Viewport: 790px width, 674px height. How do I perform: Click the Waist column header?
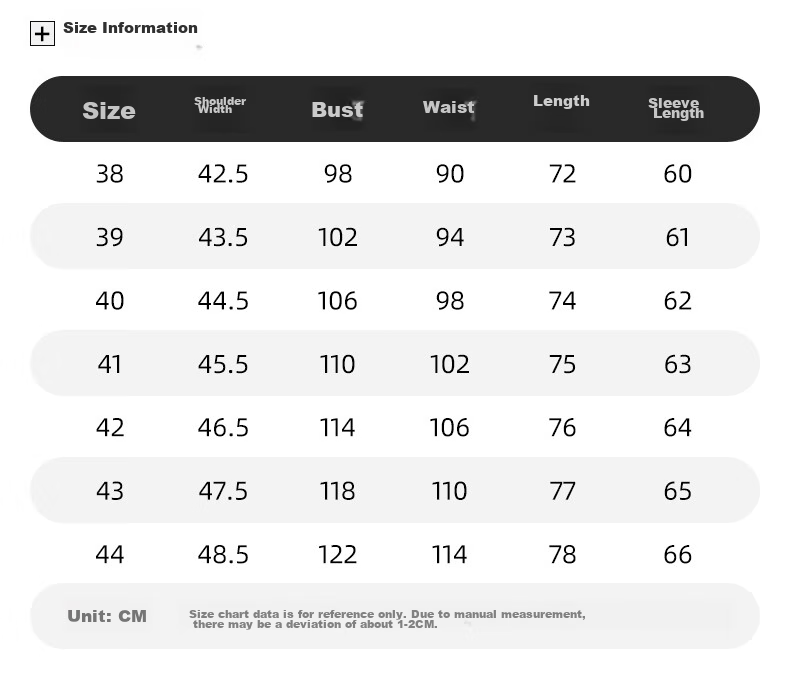coord(448,107)
